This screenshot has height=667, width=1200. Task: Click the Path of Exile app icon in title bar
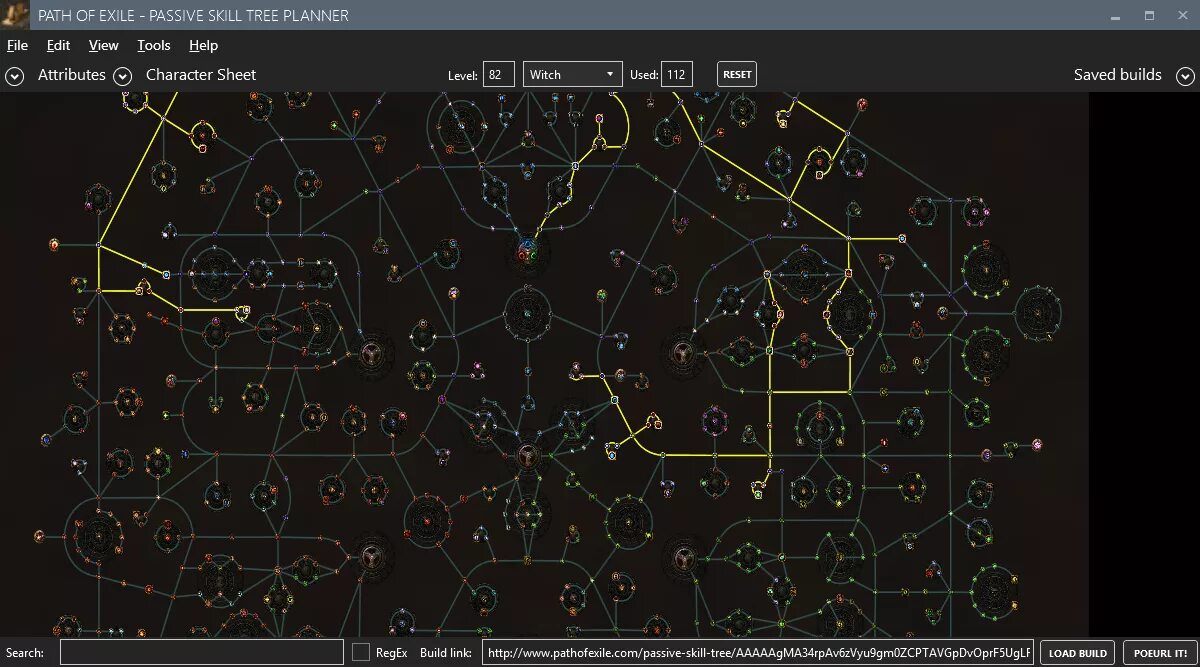[x=15, y=15]
